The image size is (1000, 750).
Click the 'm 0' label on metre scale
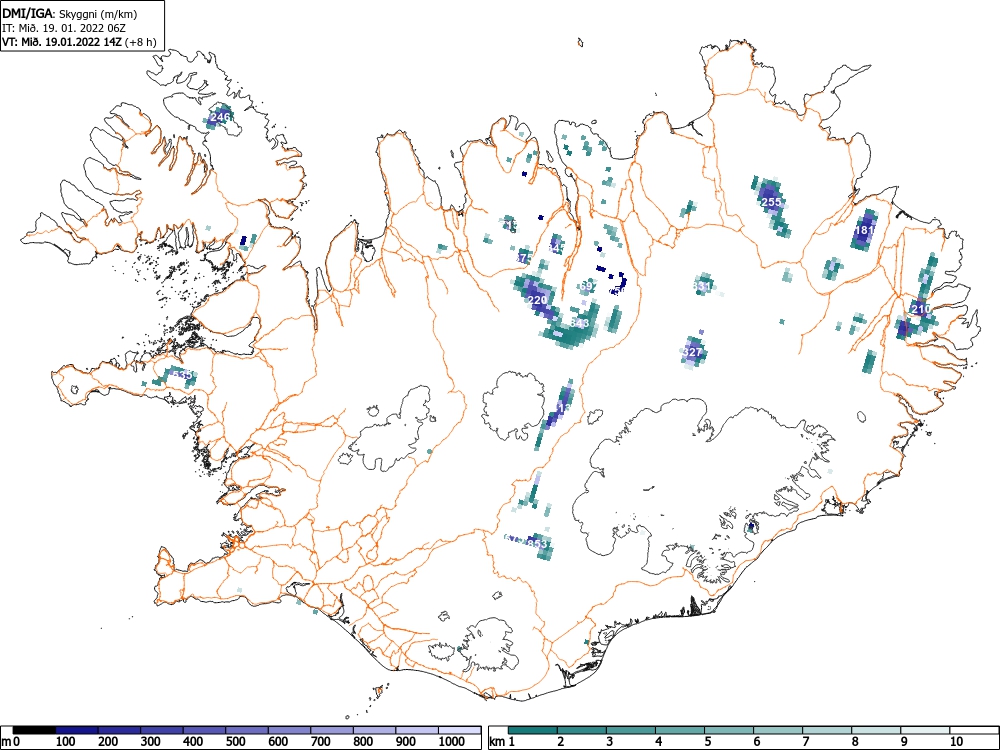pos(11,742)
